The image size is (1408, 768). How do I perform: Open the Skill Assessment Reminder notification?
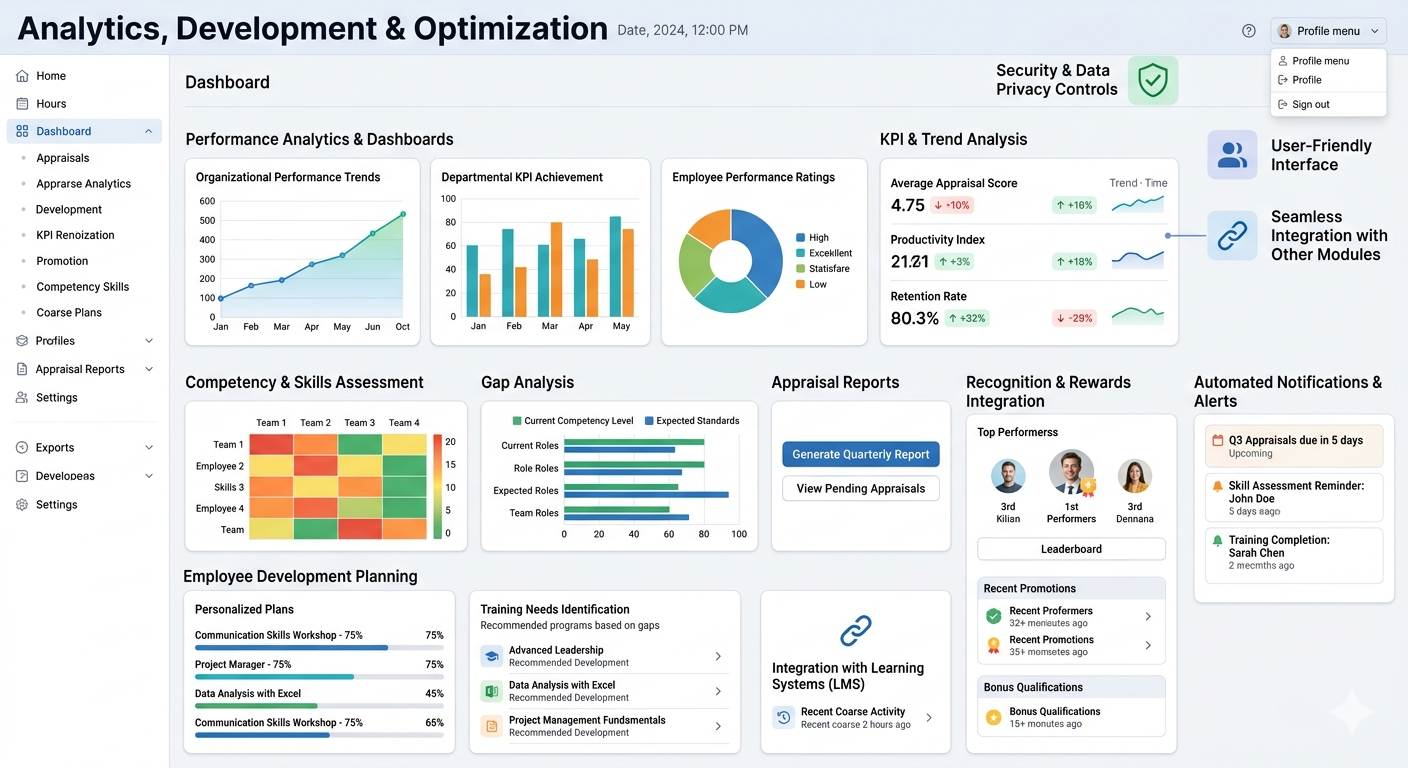1294,497
